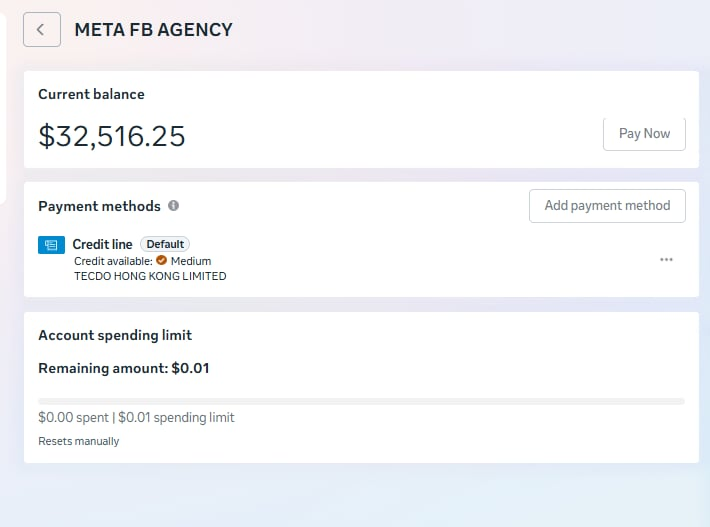Screen dimensions: 710x527
Task: Open the Payment methods info tooltip icon
Action: tap(173, 206)
